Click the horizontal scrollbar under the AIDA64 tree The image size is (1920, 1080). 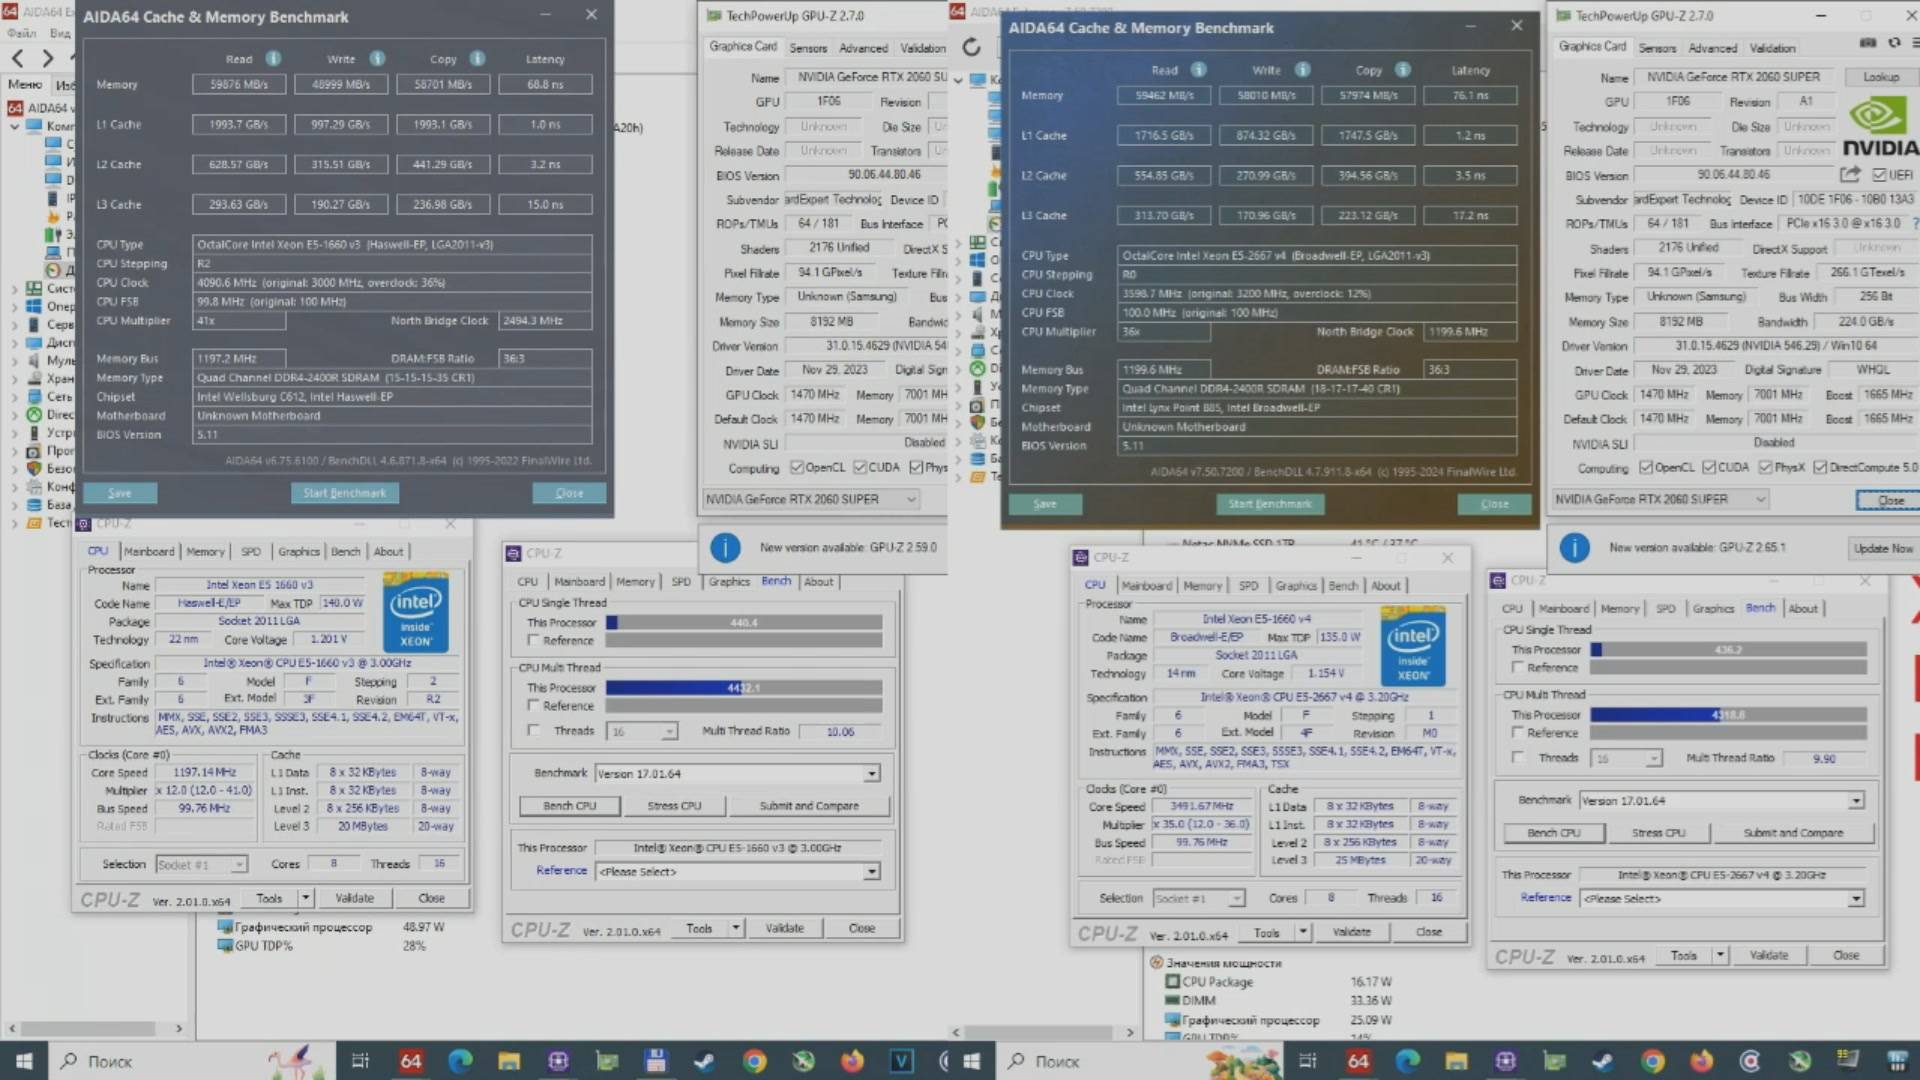(x=90, y=1028)
